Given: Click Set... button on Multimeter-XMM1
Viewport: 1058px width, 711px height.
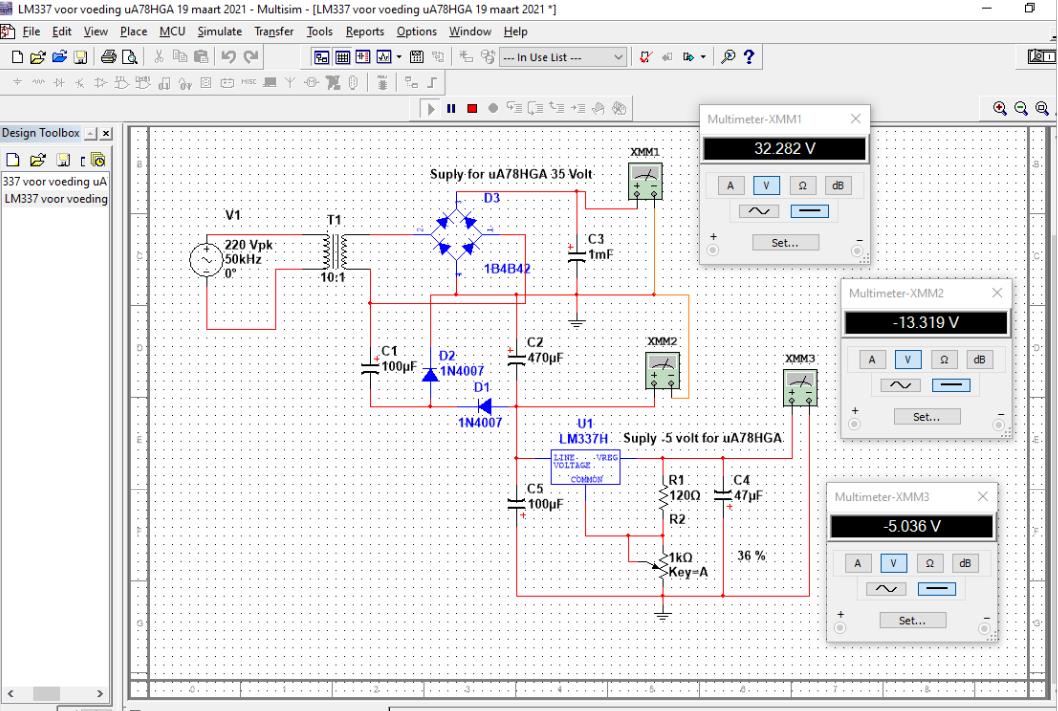Looking at the screenshot, I should click(x=785, y=243).
